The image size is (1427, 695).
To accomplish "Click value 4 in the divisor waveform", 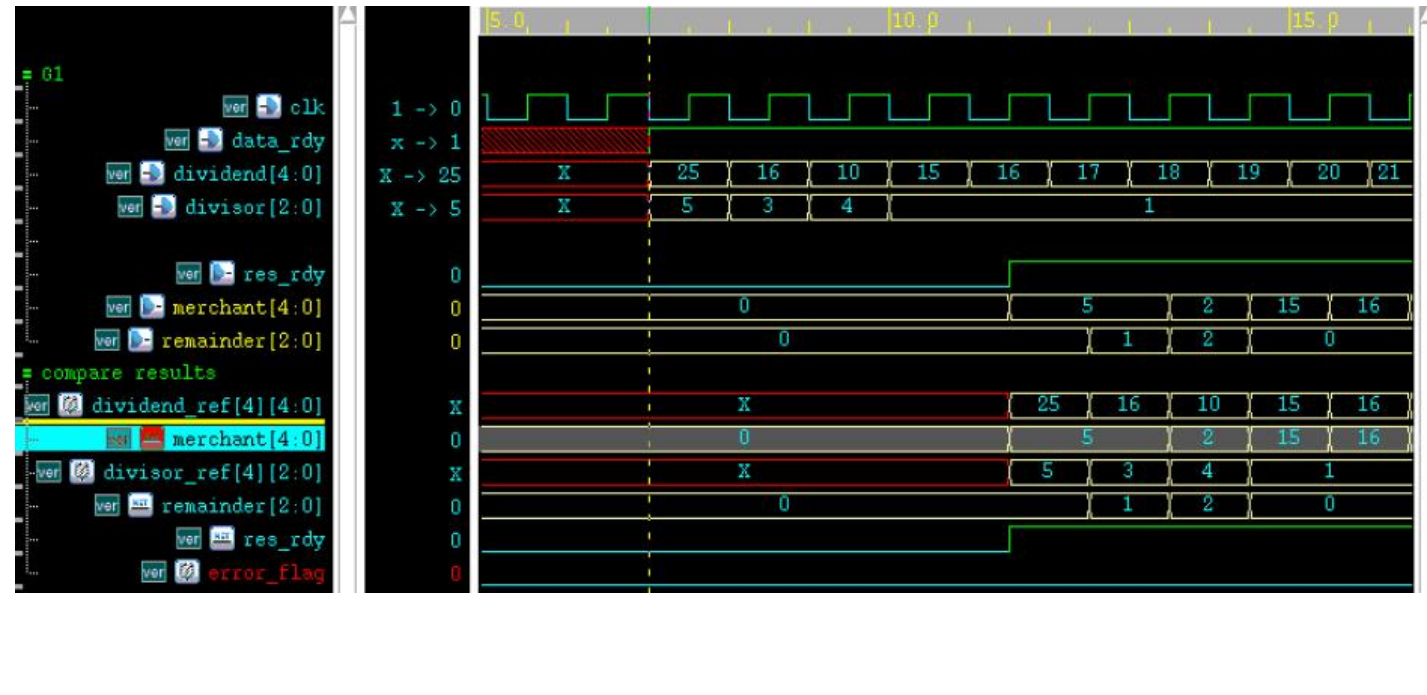I will 847,206.
